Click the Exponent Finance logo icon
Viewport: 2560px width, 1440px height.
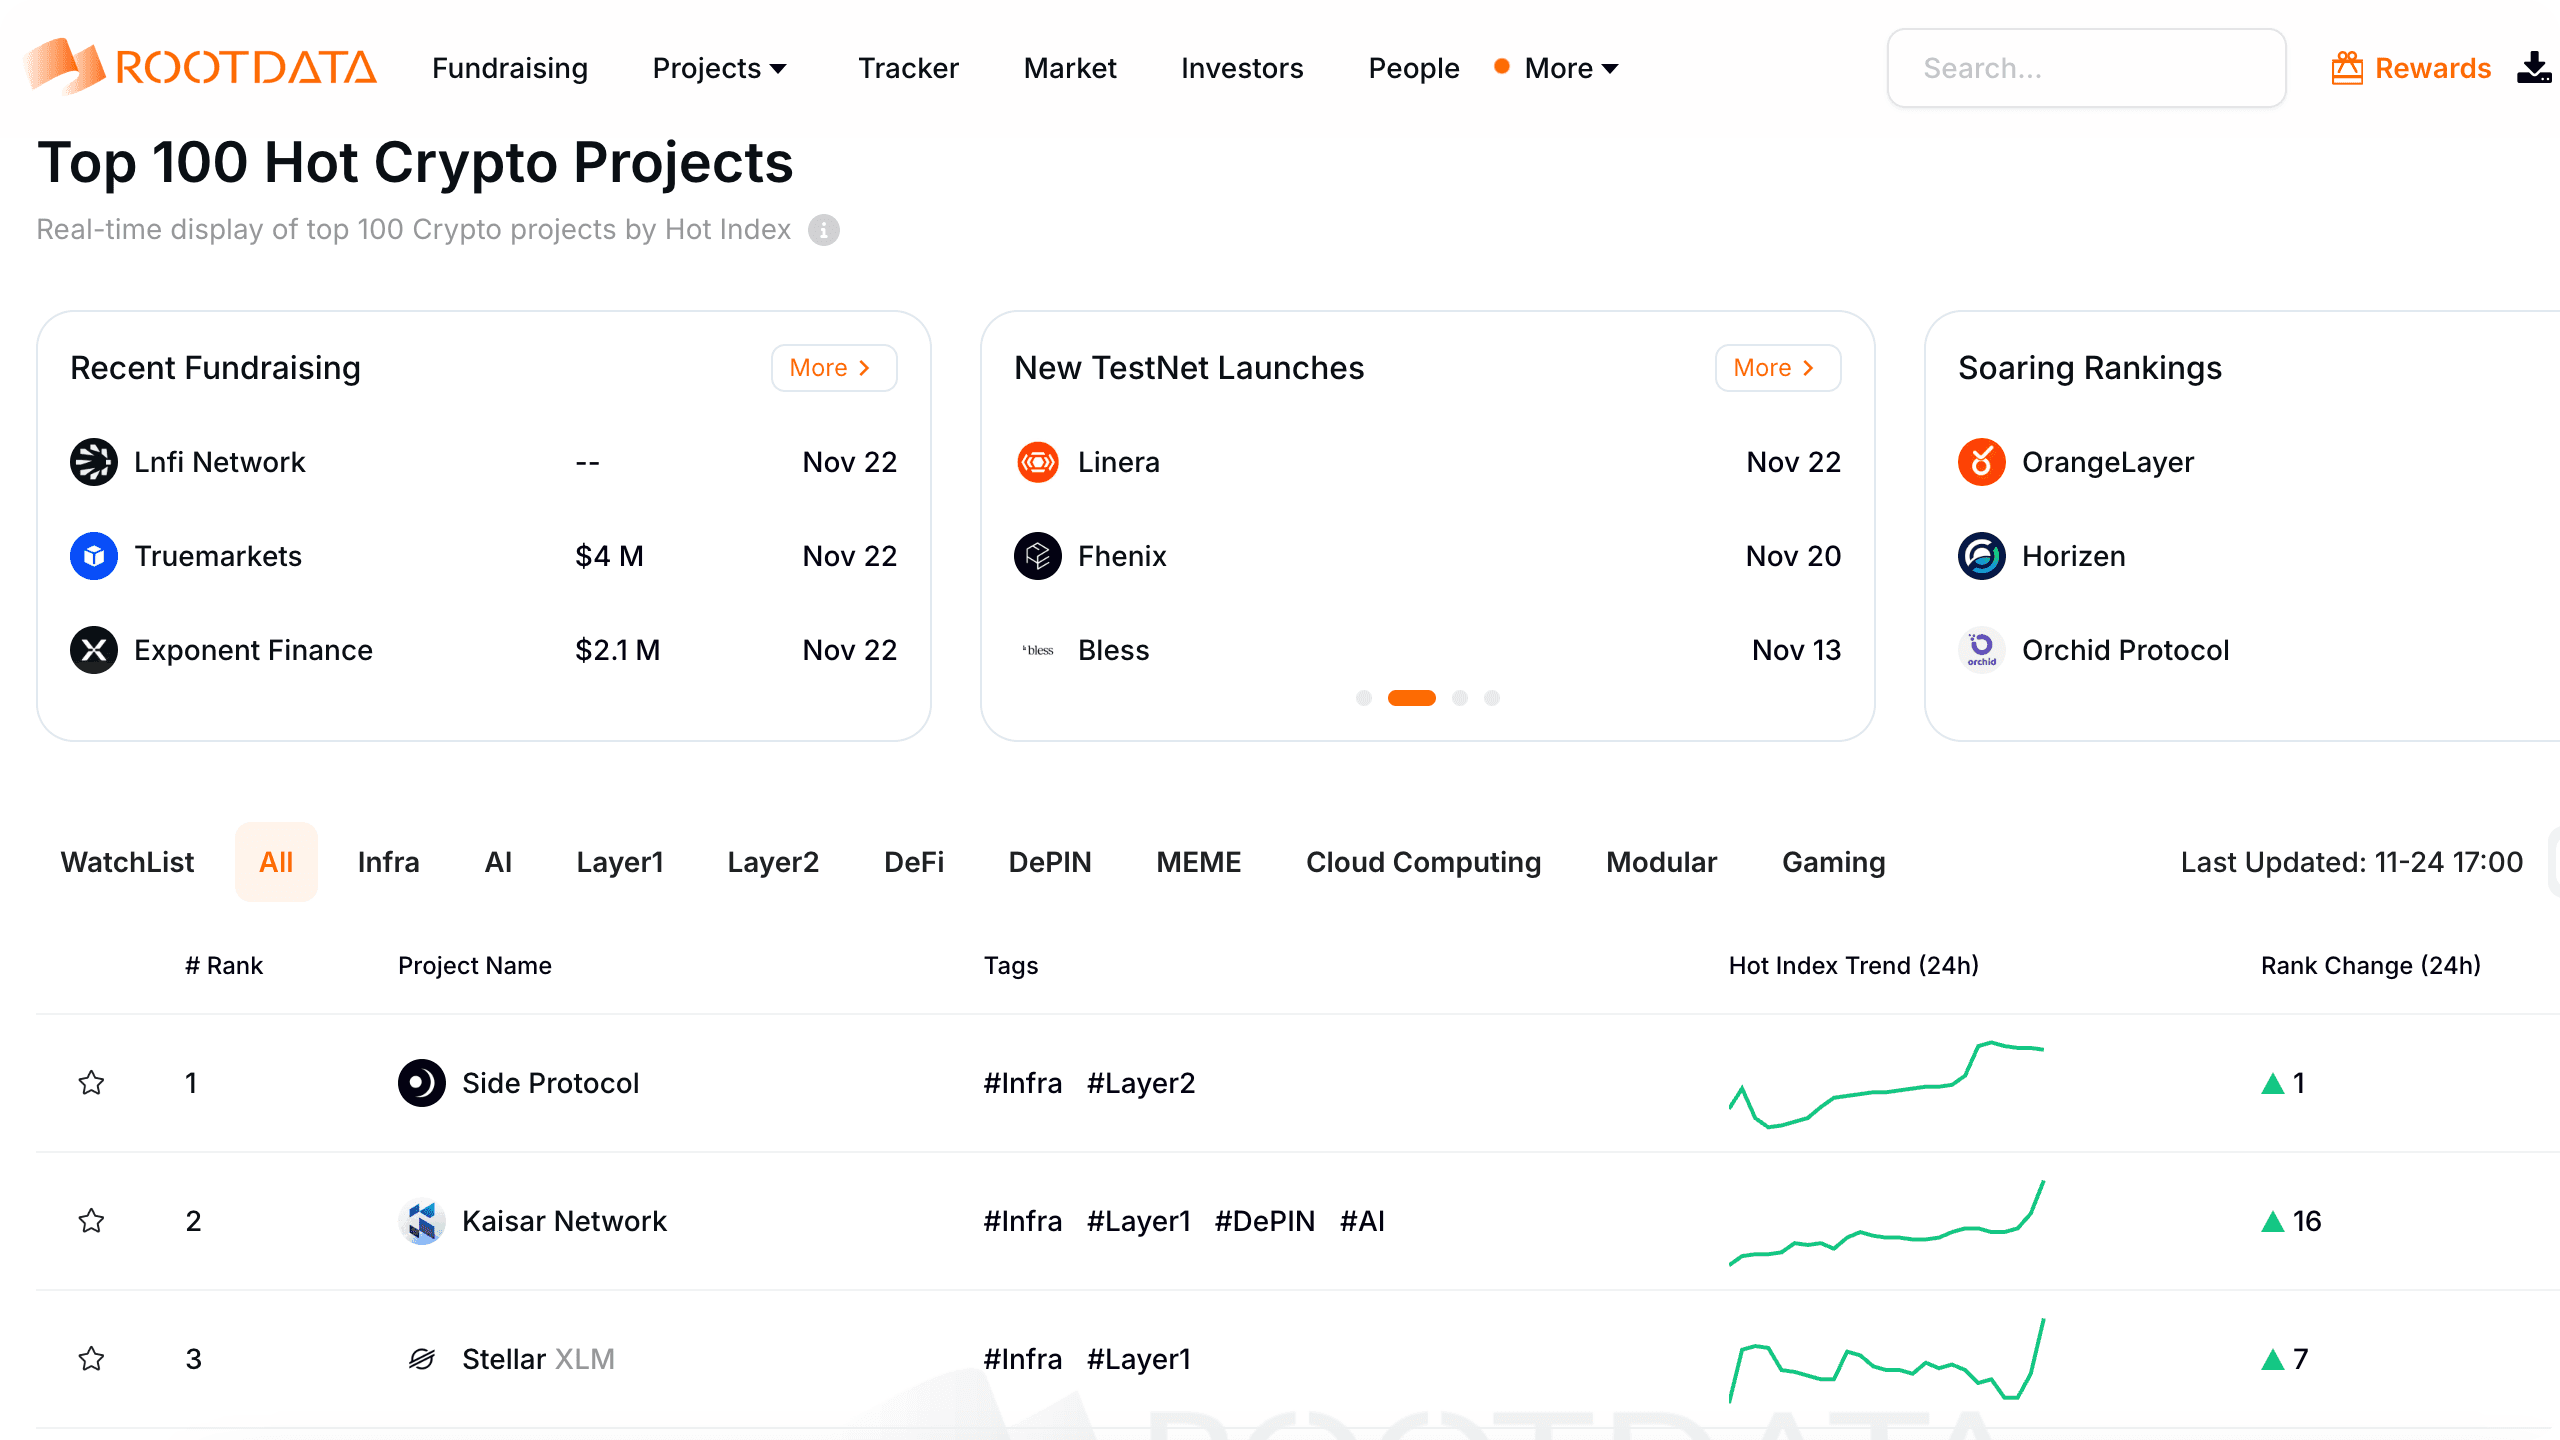coord(94,650)
